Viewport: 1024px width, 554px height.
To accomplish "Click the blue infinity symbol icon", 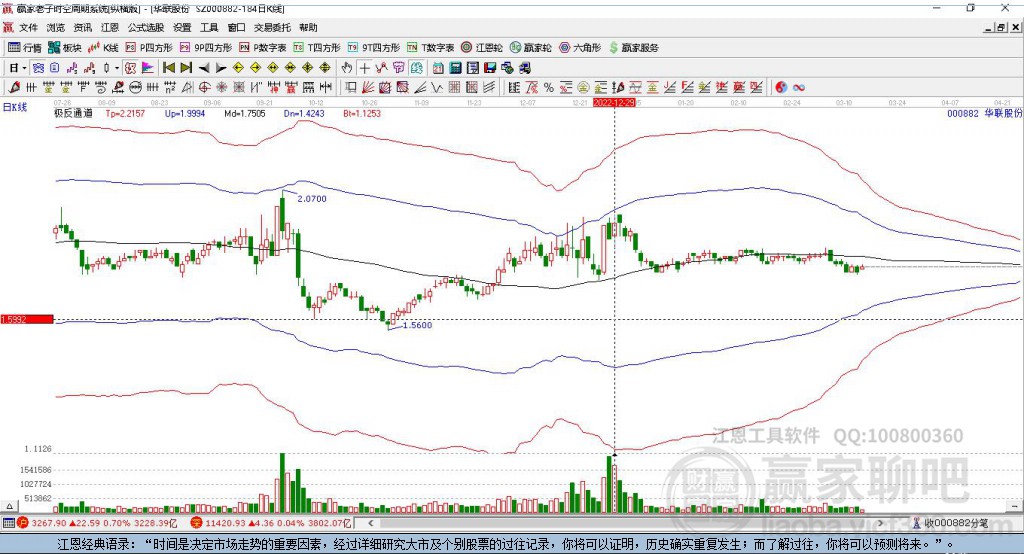I will coord(799,88).
